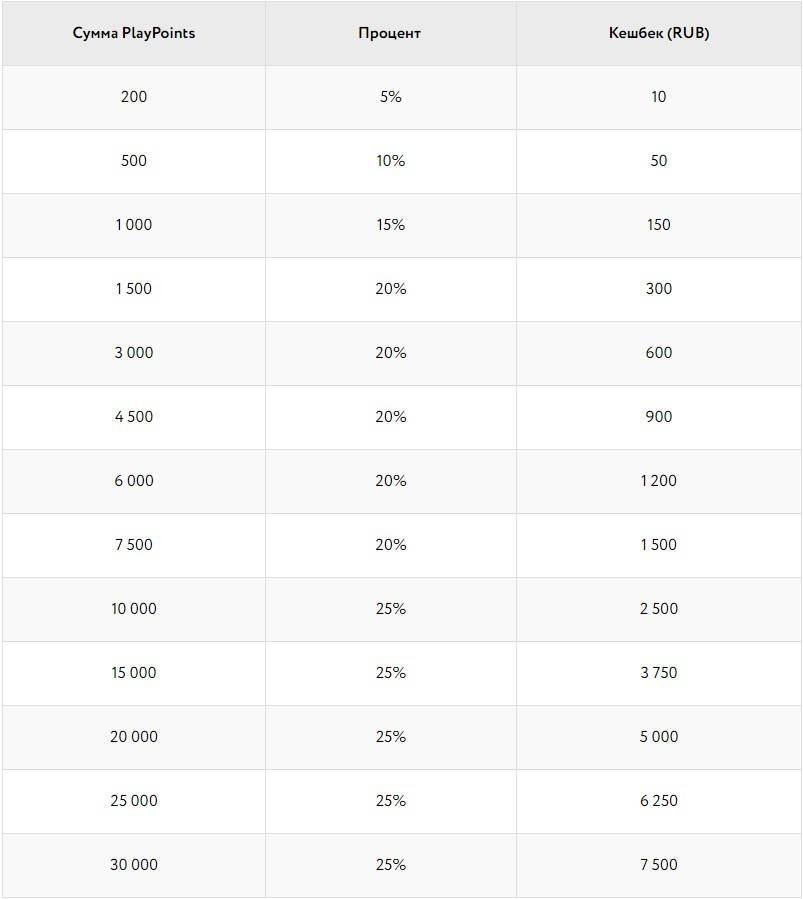Click the 15% percent cell
This screenshot has width=803, height=899.
click(390, 225)
